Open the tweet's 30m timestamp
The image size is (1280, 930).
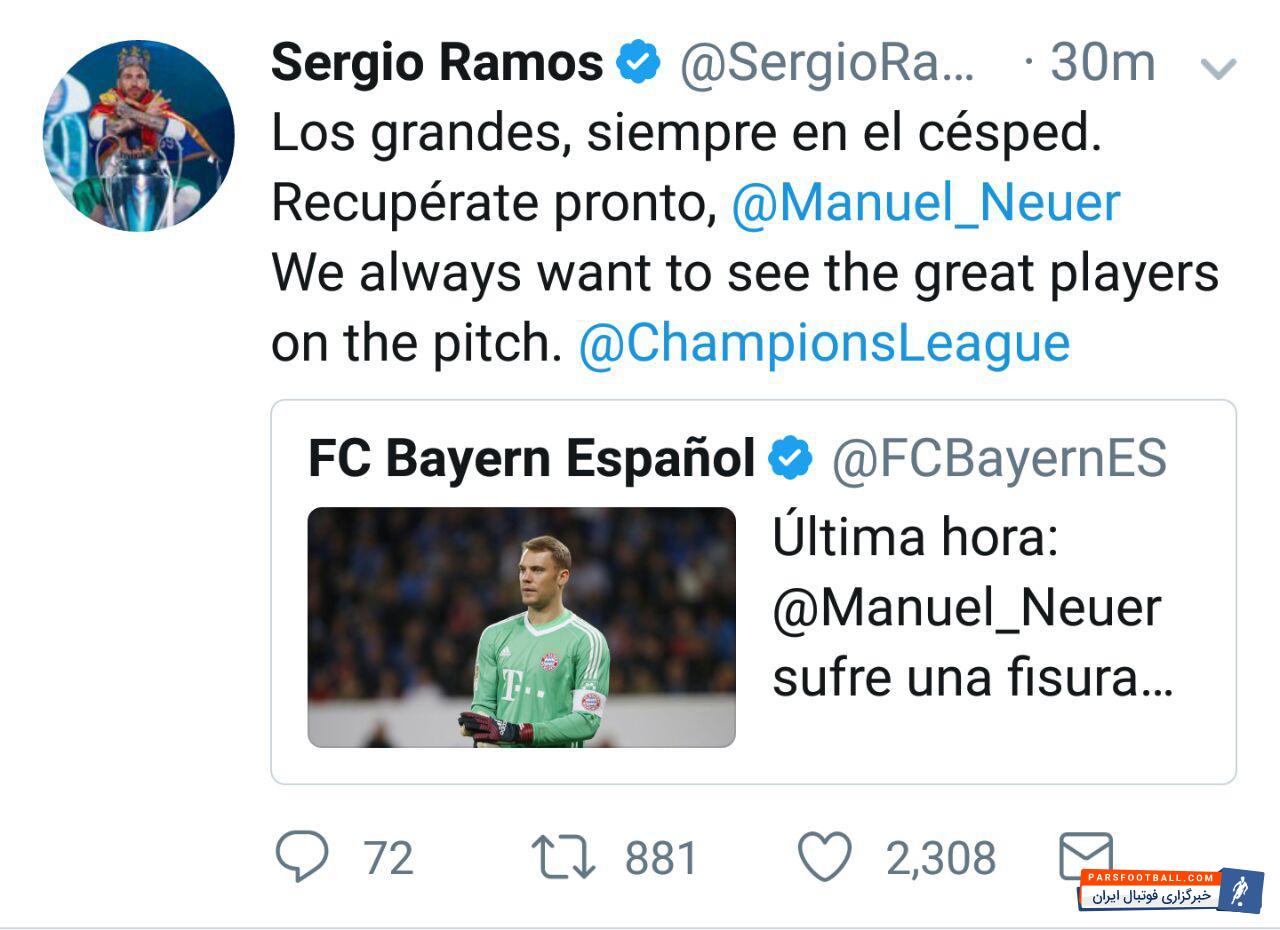[x=1102, y=63]
